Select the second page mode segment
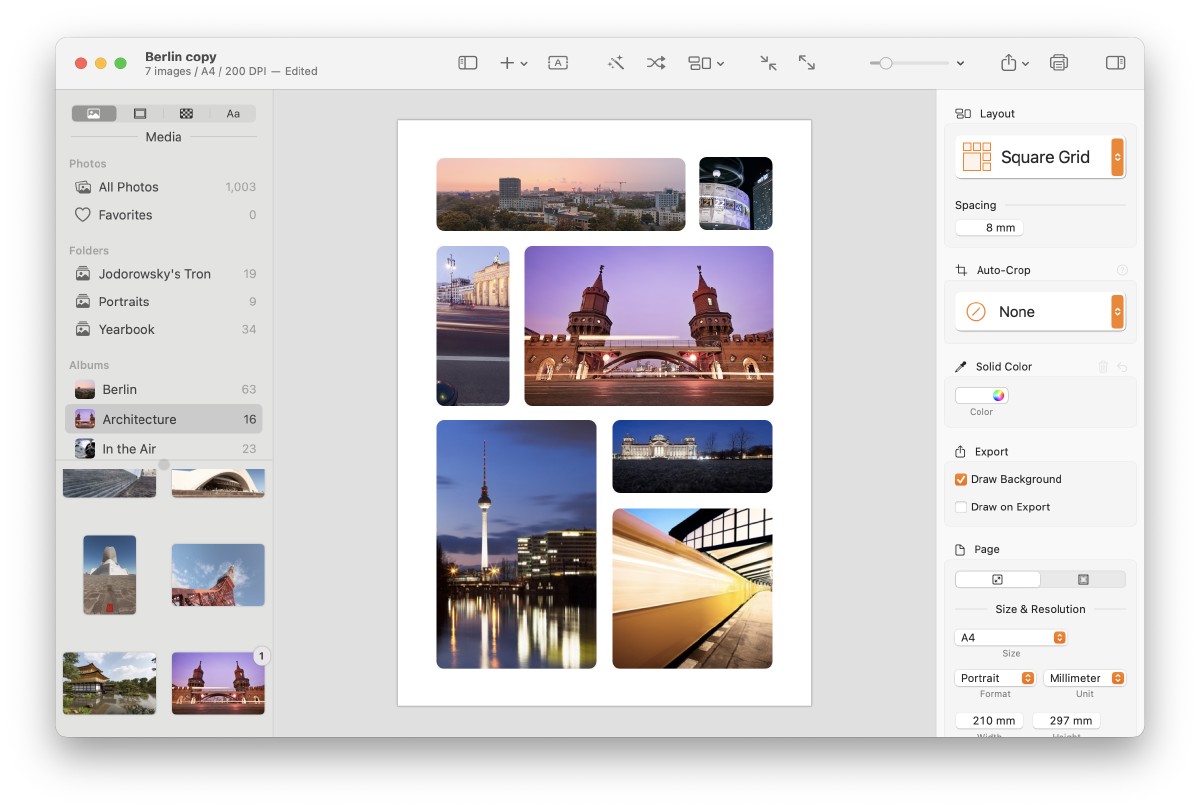This screenshot has height=810, width=1200. (x=1083, y=579)
